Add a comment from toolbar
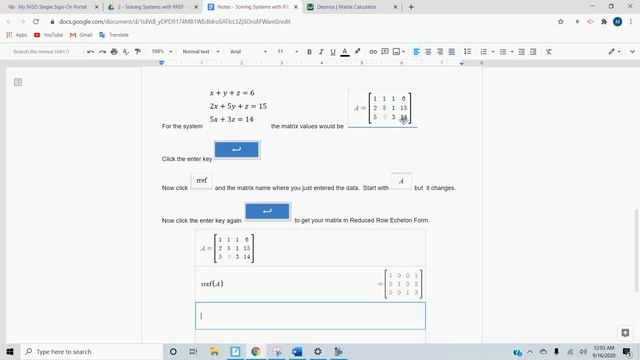Image resolution: width=640 pixels, height=360 pixels. pos(384,51)
